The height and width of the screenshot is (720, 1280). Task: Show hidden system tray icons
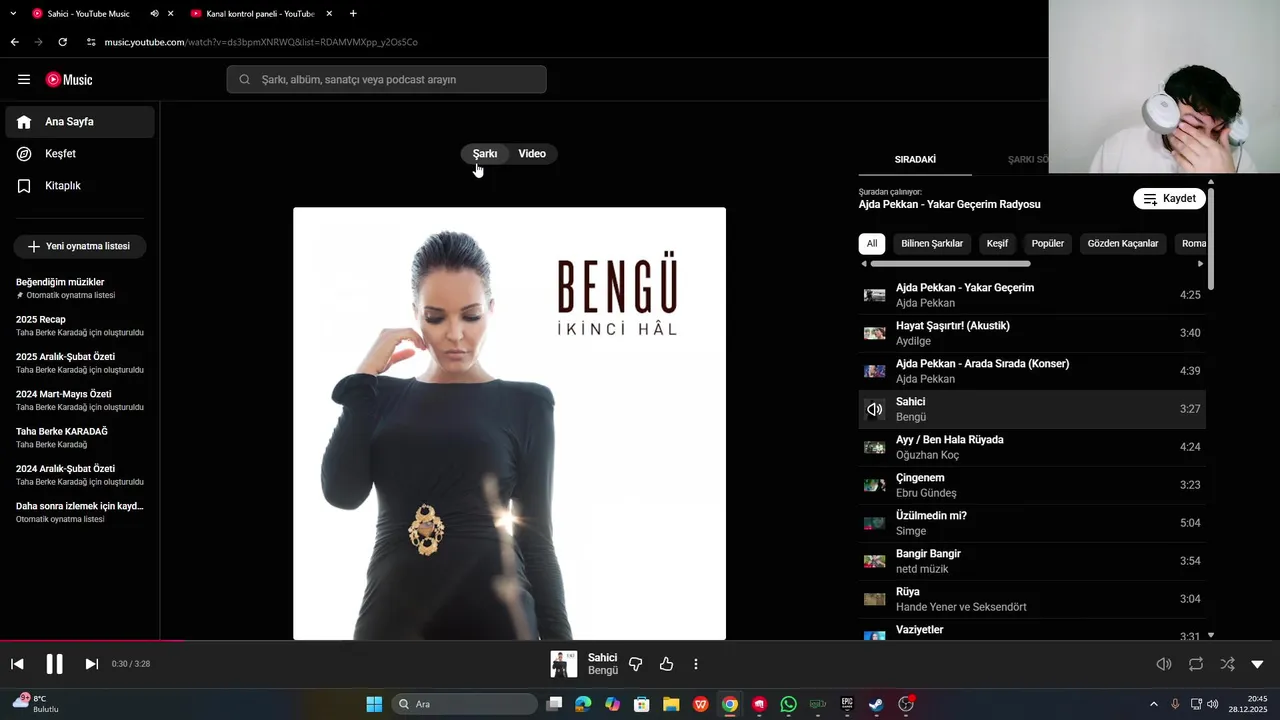click(x=1154, y=704)
